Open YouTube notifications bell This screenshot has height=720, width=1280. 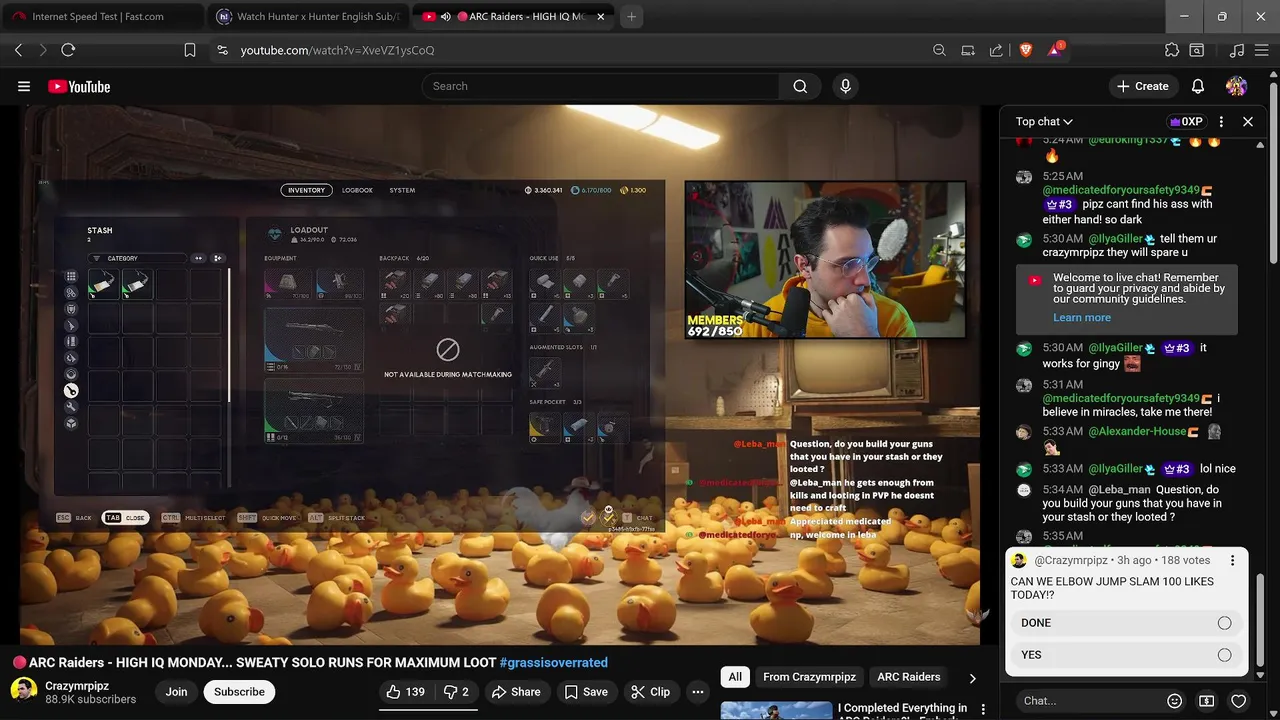click(x=1198, y=86)
